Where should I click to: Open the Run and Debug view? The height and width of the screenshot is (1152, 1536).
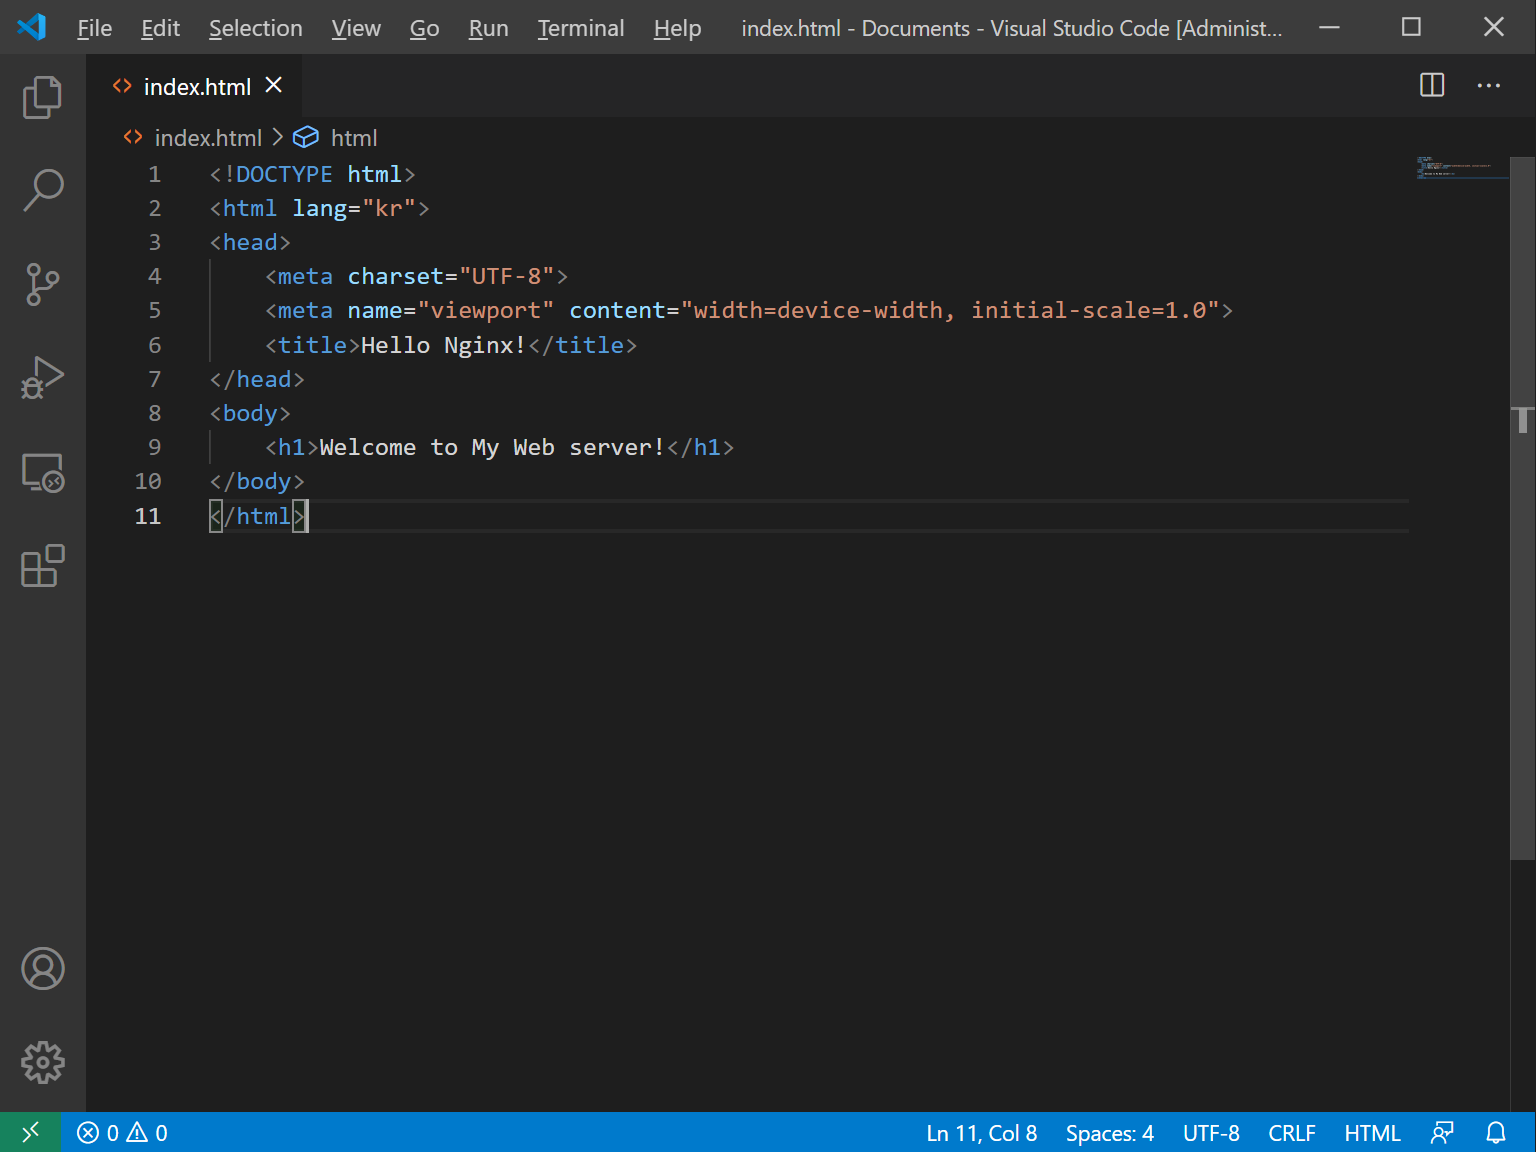(42, 378)
